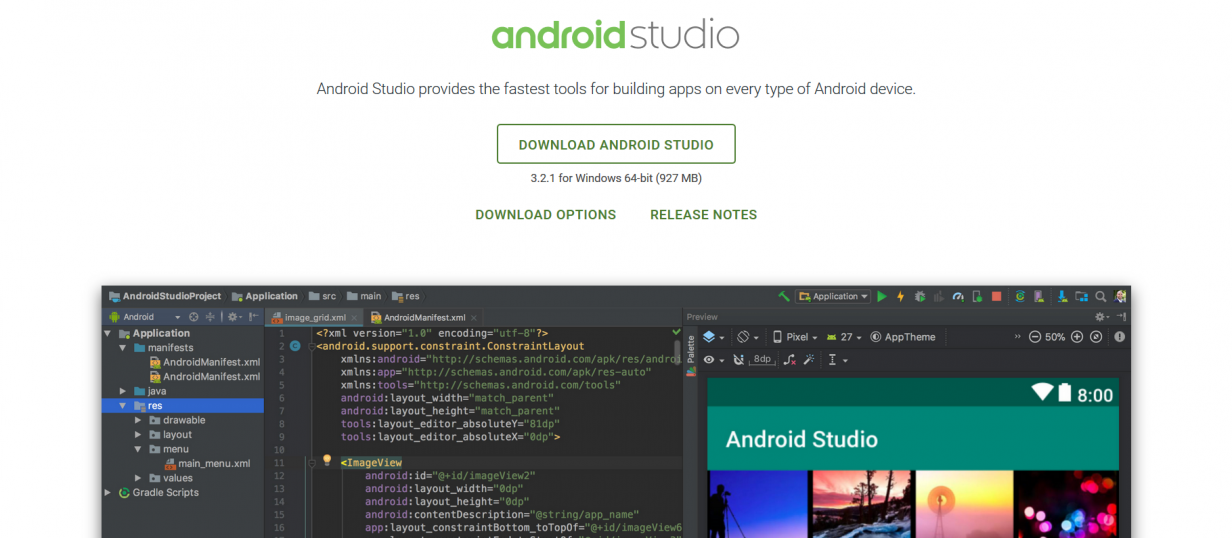1232x538 pixels.
Task: Click the AppTheme button in preview
Action: pyautogui.click(x=903, y=337)
